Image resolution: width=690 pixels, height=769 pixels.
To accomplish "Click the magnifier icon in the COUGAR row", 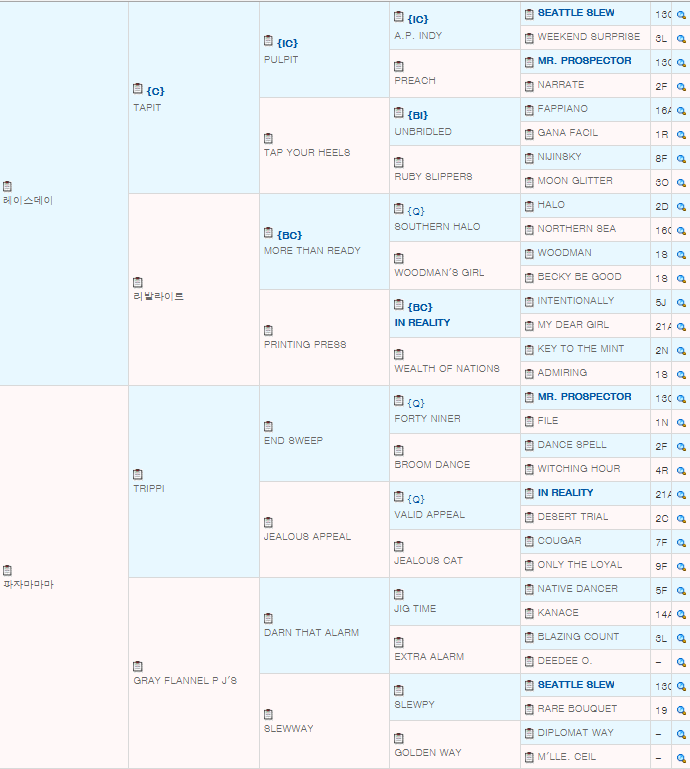I will coord(681,543).
